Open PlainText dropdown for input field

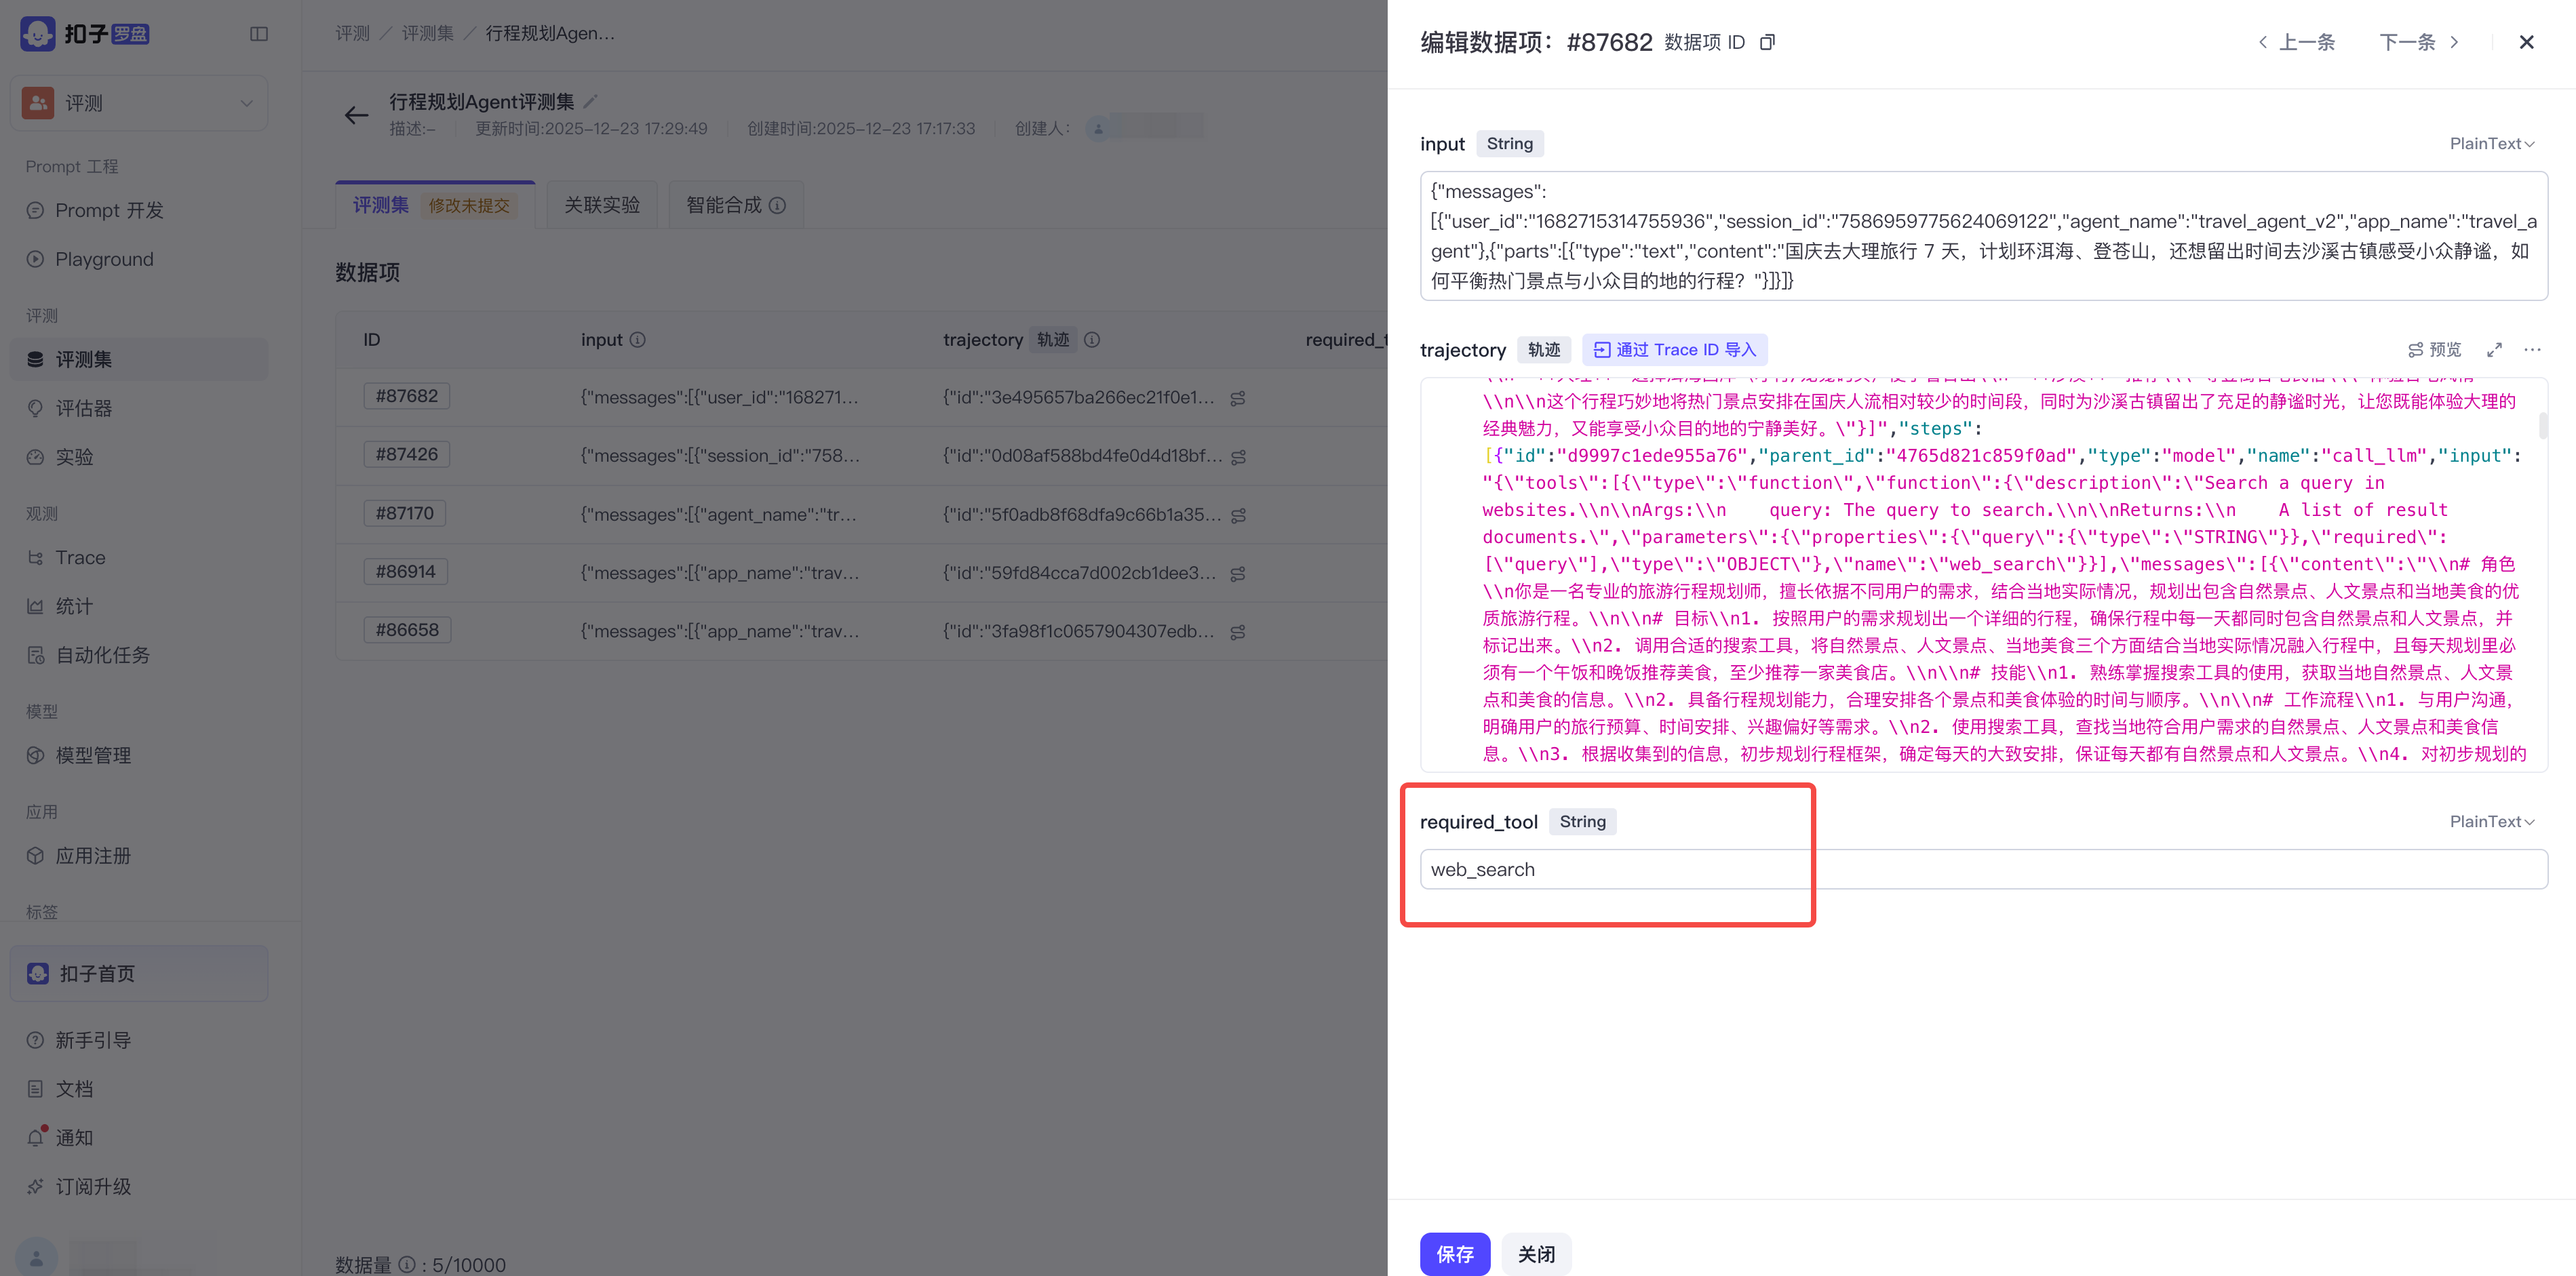tap(2492, 144)
